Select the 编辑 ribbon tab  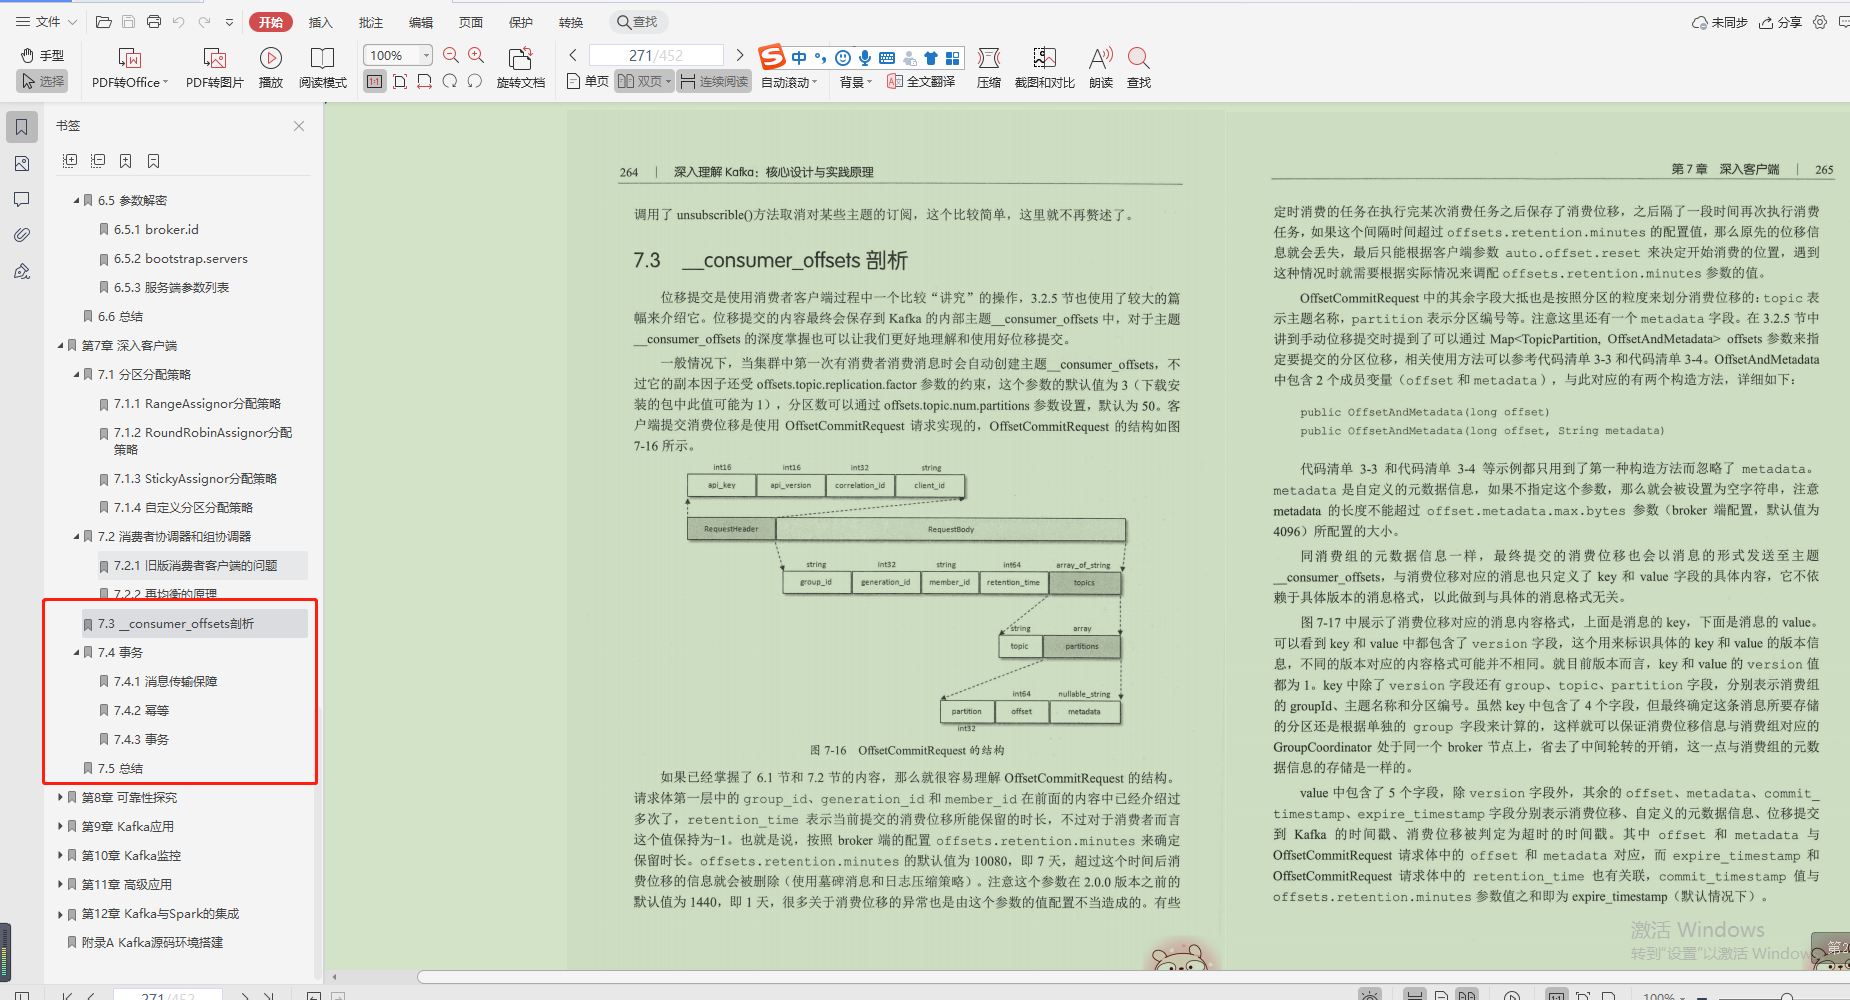pos(421,22)
